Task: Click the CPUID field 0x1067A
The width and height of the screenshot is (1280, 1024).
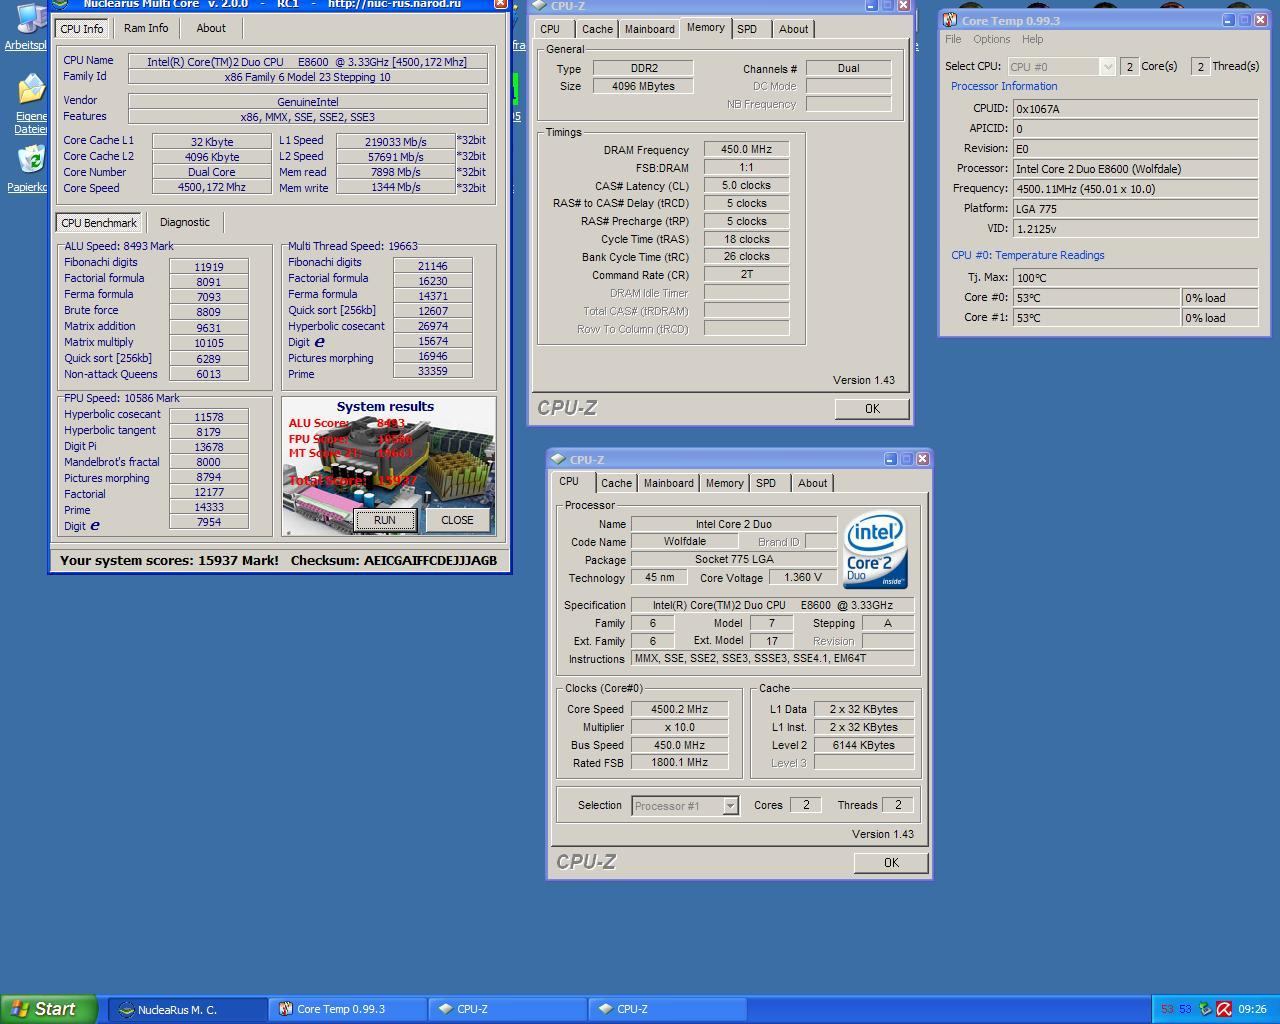Action: point(1135,108)
